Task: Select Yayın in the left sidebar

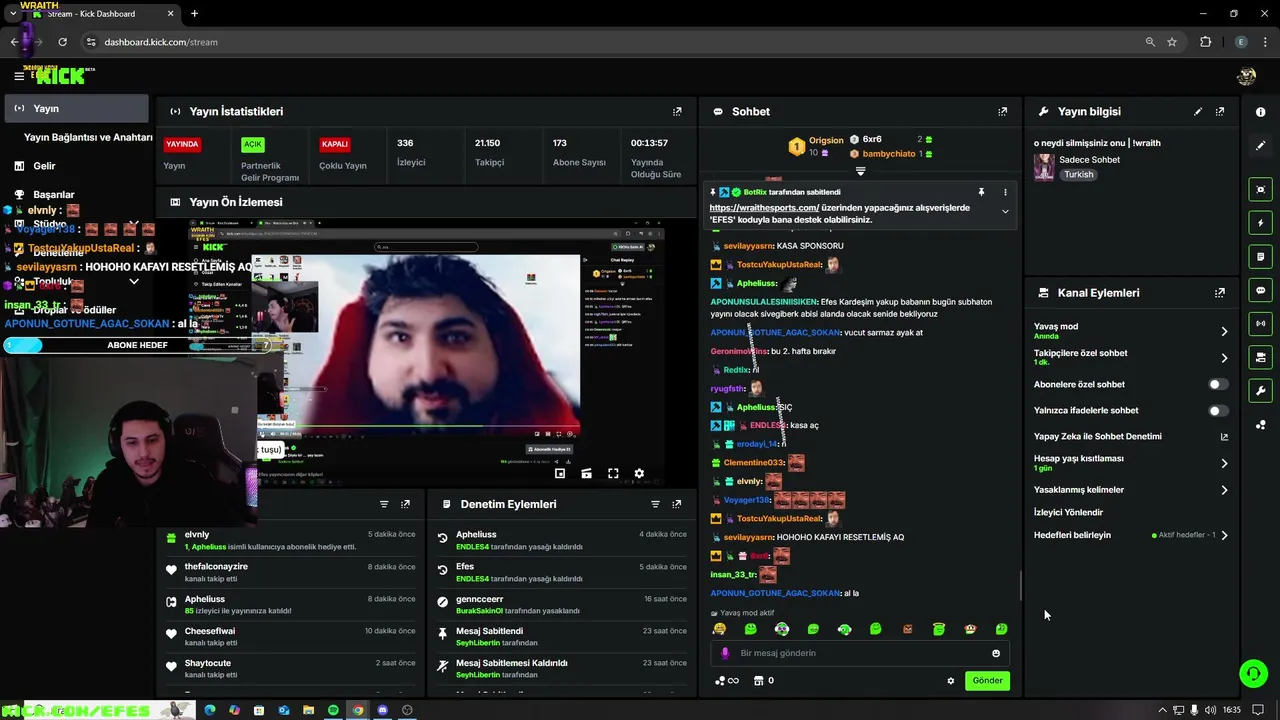Action: pyautogui.click(x=76, y=108)
